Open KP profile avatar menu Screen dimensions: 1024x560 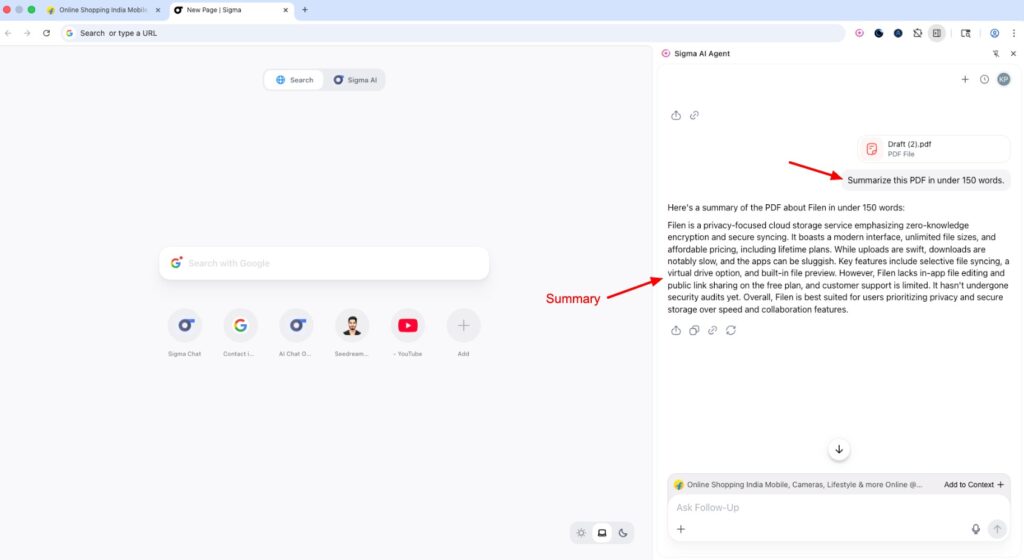click(1003, 79)
